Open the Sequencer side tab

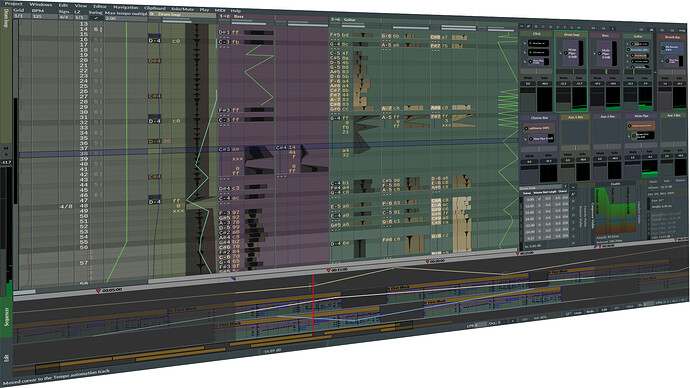[x=6, y=317]
